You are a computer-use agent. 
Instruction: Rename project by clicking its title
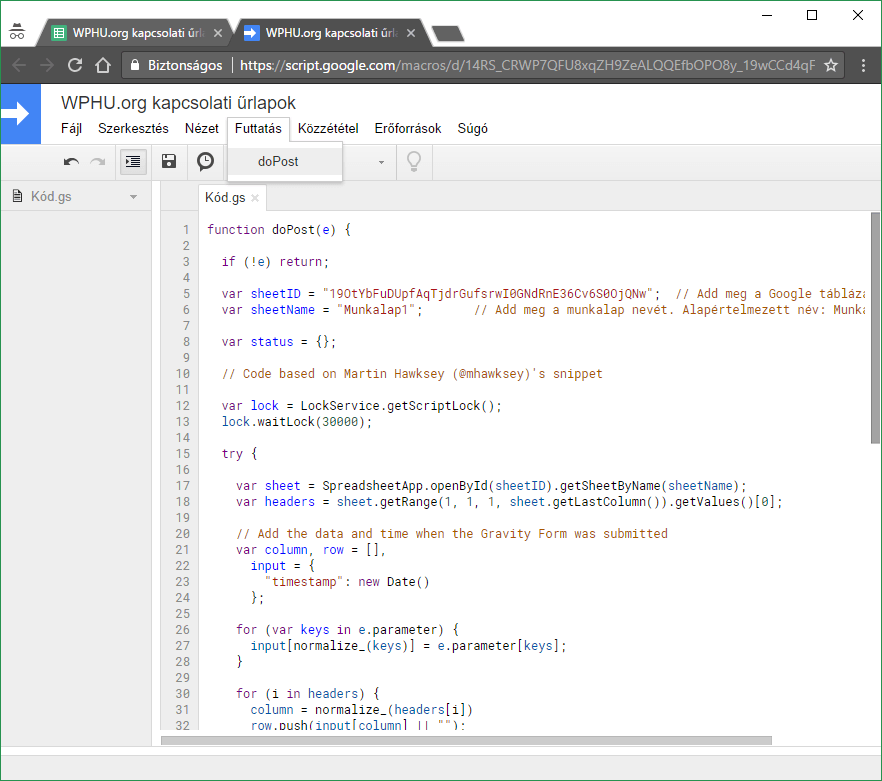[x=178, y=103]
